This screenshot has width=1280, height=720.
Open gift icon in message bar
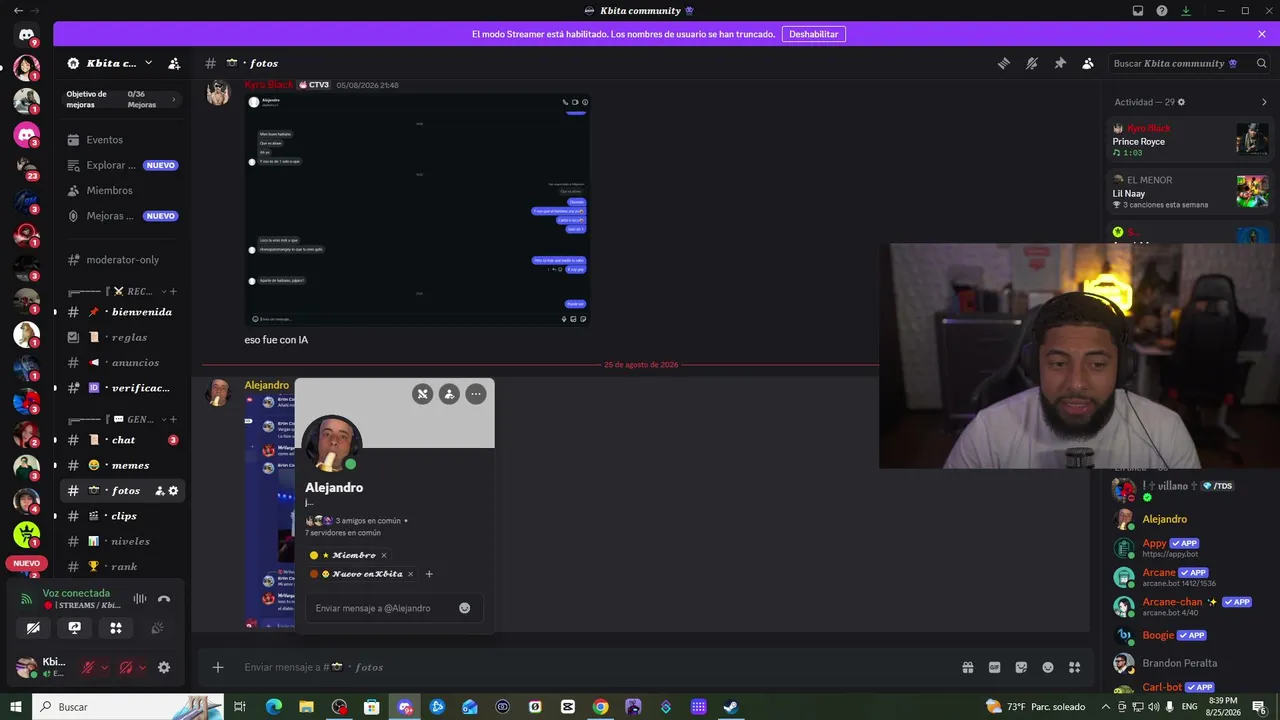[968, 667]
